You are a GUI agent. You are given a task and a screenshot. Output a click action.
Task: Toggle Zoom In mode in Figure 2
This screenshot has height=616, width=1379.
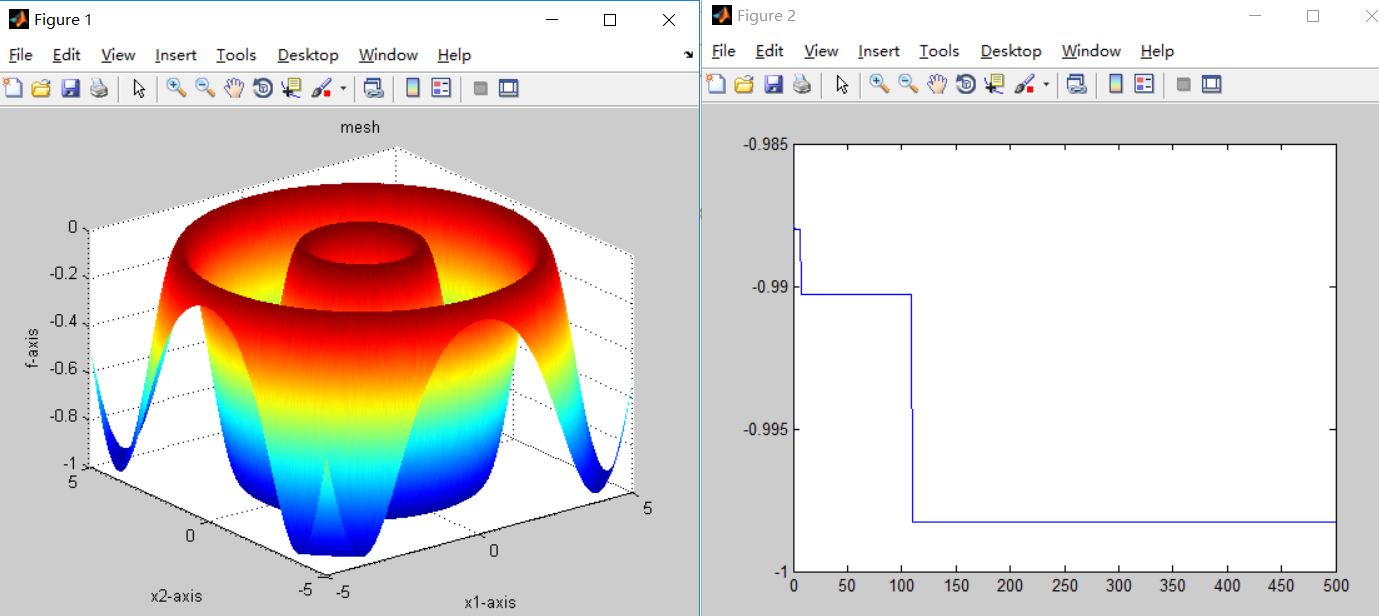[879, 84]
